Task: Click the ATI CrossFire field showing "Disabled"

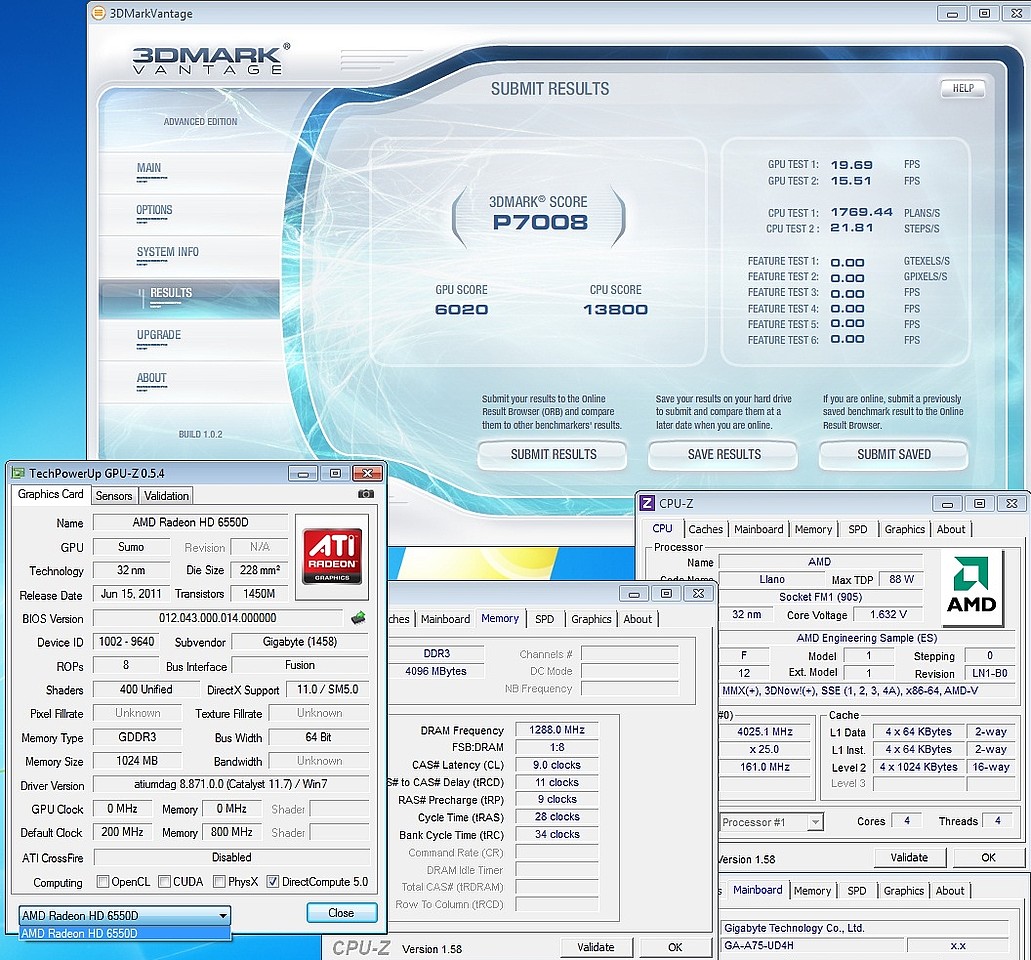Action: point(231,857)
